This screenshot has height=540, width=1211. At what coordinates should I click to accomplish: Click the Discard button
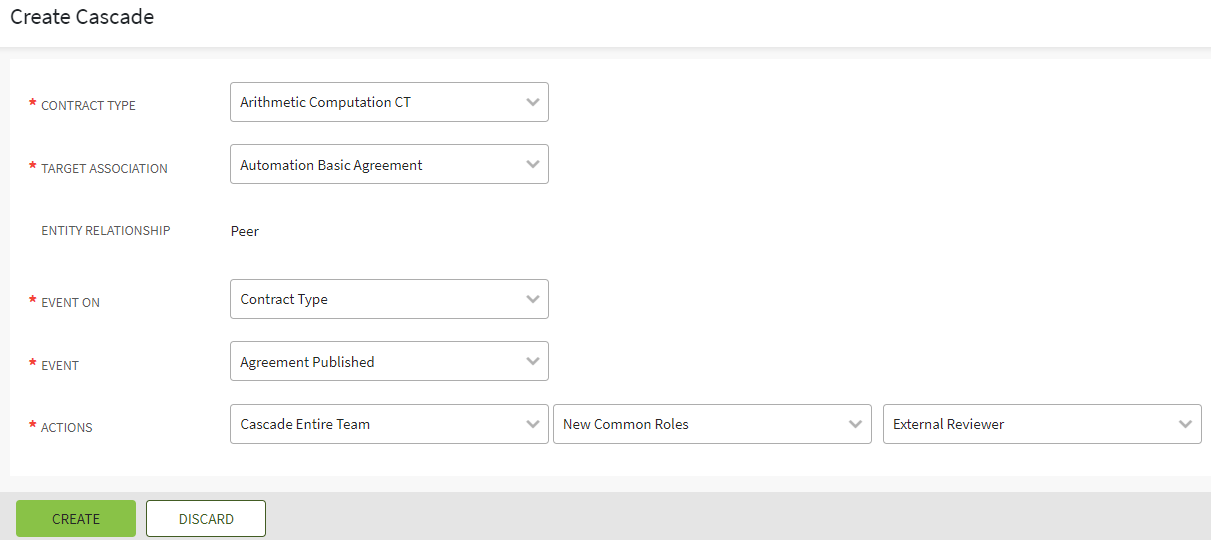[x=206, y=519]
